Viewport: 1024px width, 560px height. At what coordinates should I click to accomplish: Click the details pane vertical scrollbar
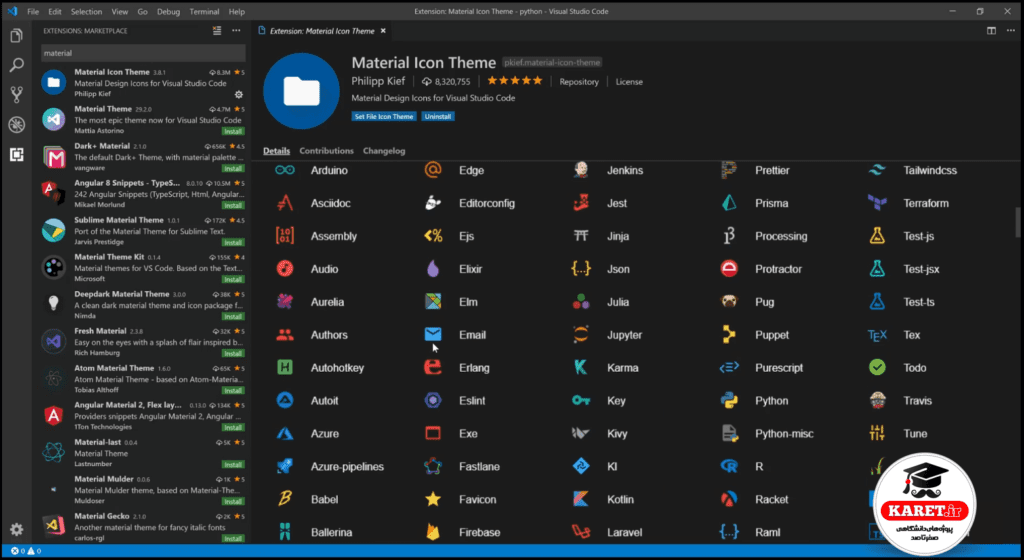point(1017,223)
